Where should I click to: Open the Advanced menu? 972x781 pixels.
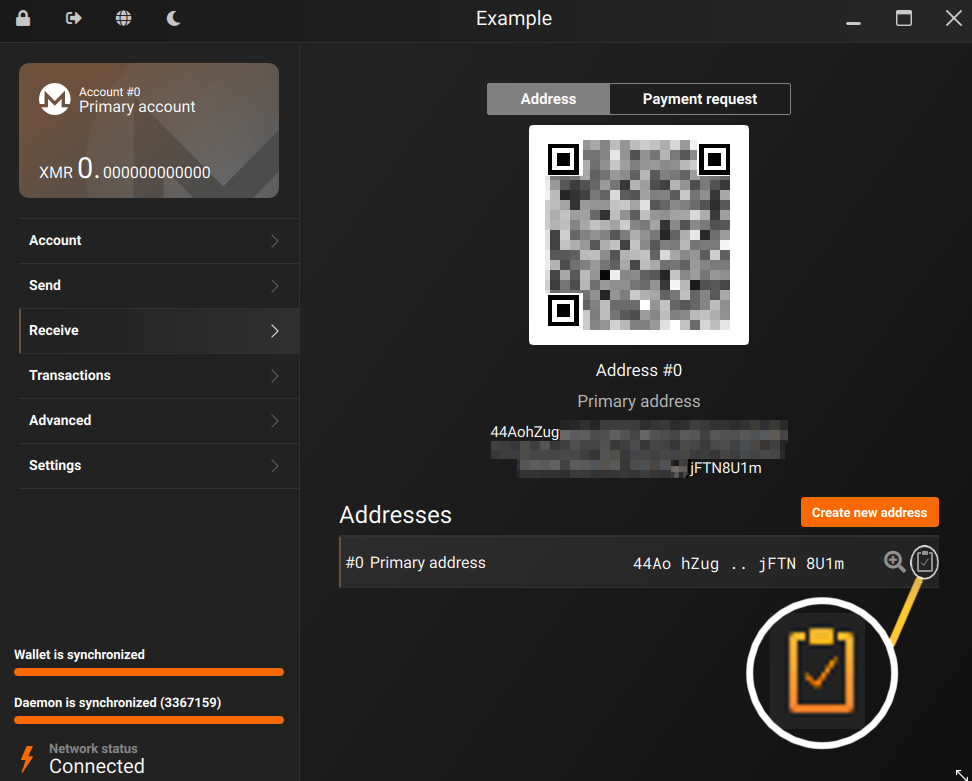159,420
